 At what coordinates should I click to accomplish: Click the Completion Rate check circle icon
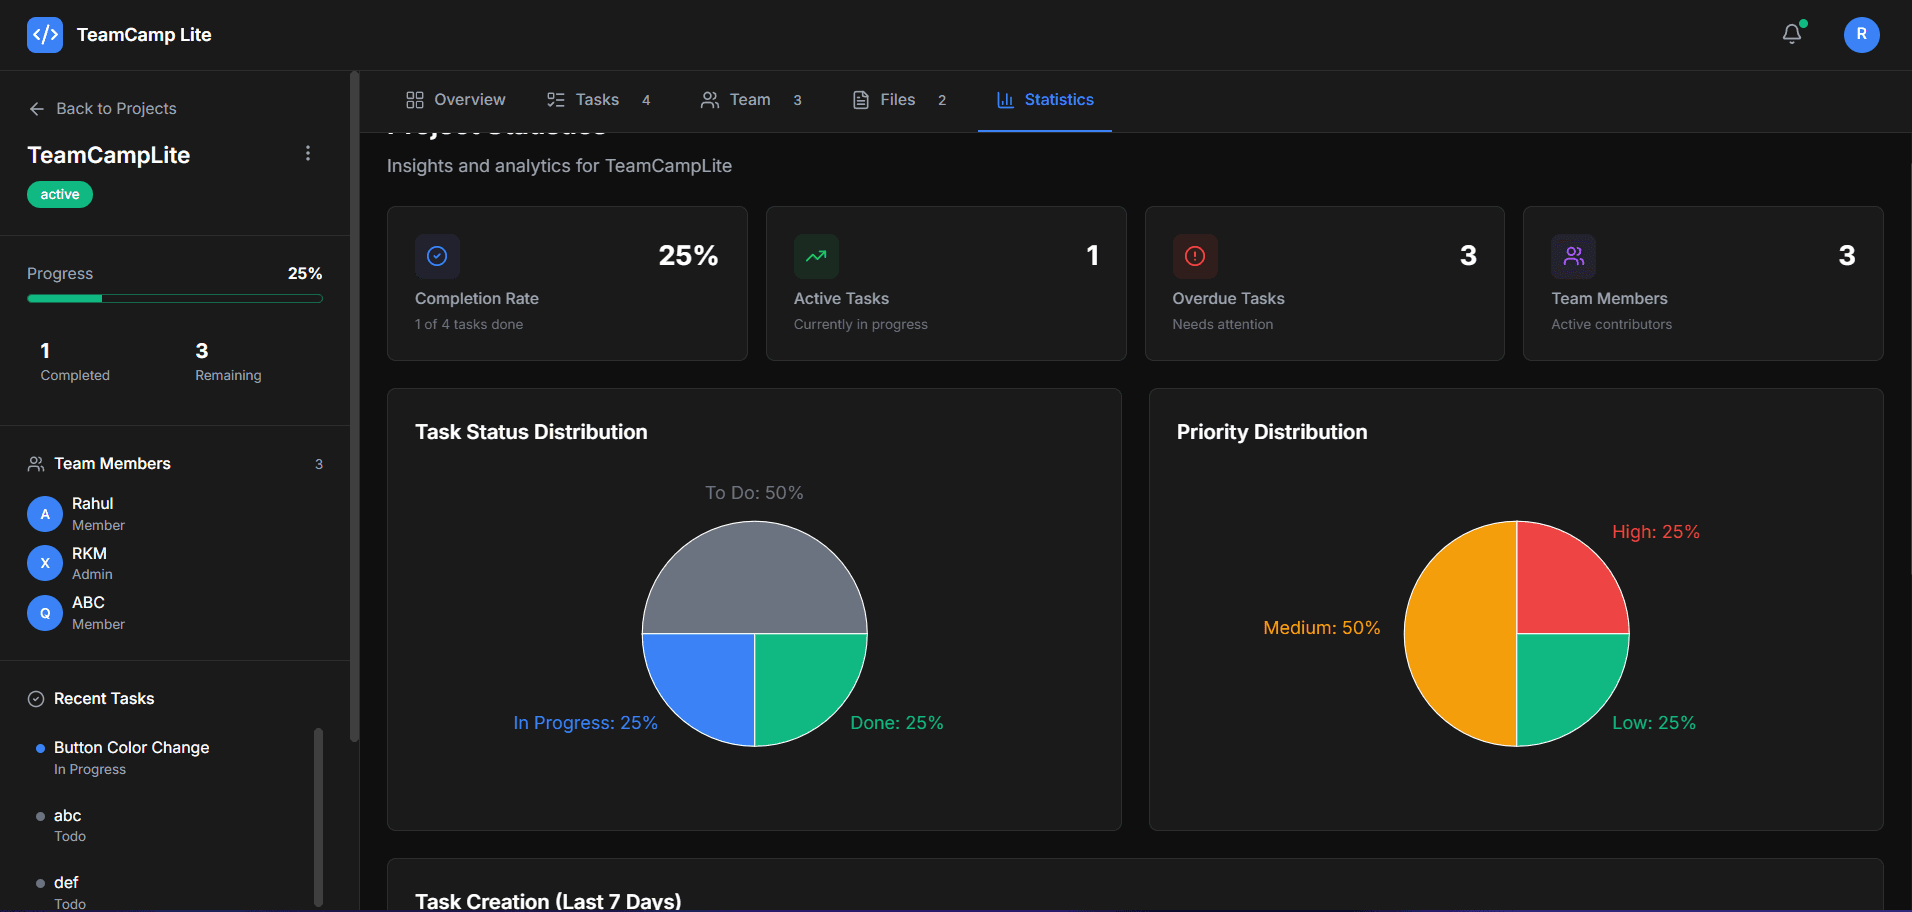(x=437, y=256)
